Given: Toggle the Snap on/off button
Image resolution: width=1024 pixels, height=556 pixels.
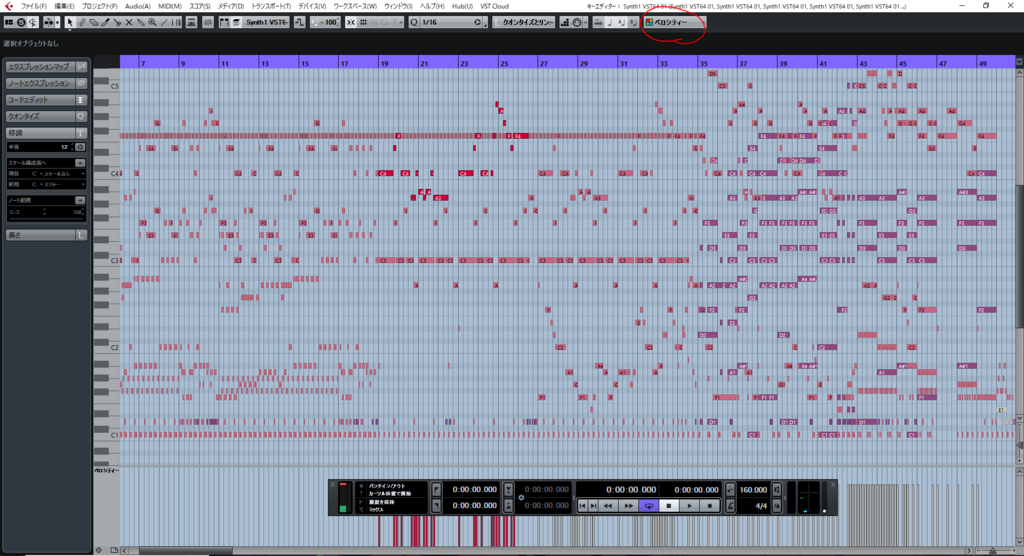Looking at the screenshot, I should [x=351, y=22].
